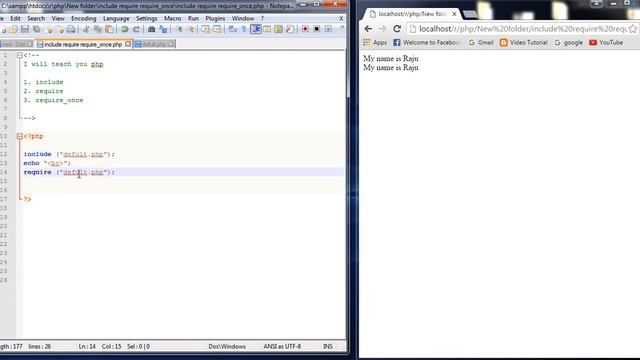The height and width of the screenshot is (360, 640).
Task: Click the Open file icon in Notepad++ toolbar
Action: (13, 29)
